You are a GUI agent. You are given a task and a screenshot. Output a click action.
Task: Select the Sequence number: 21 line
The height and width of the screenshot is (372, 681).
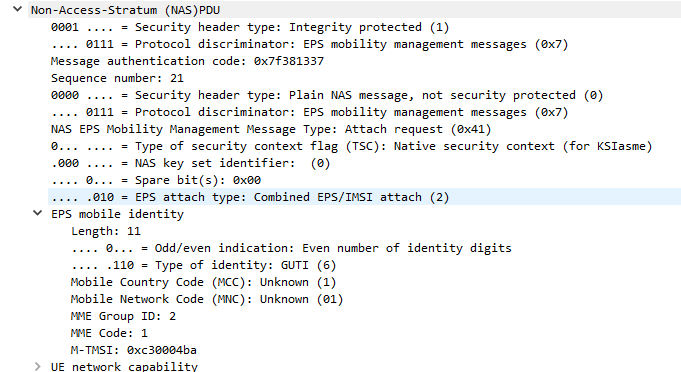pyautogui.click(x=117, y=78)
